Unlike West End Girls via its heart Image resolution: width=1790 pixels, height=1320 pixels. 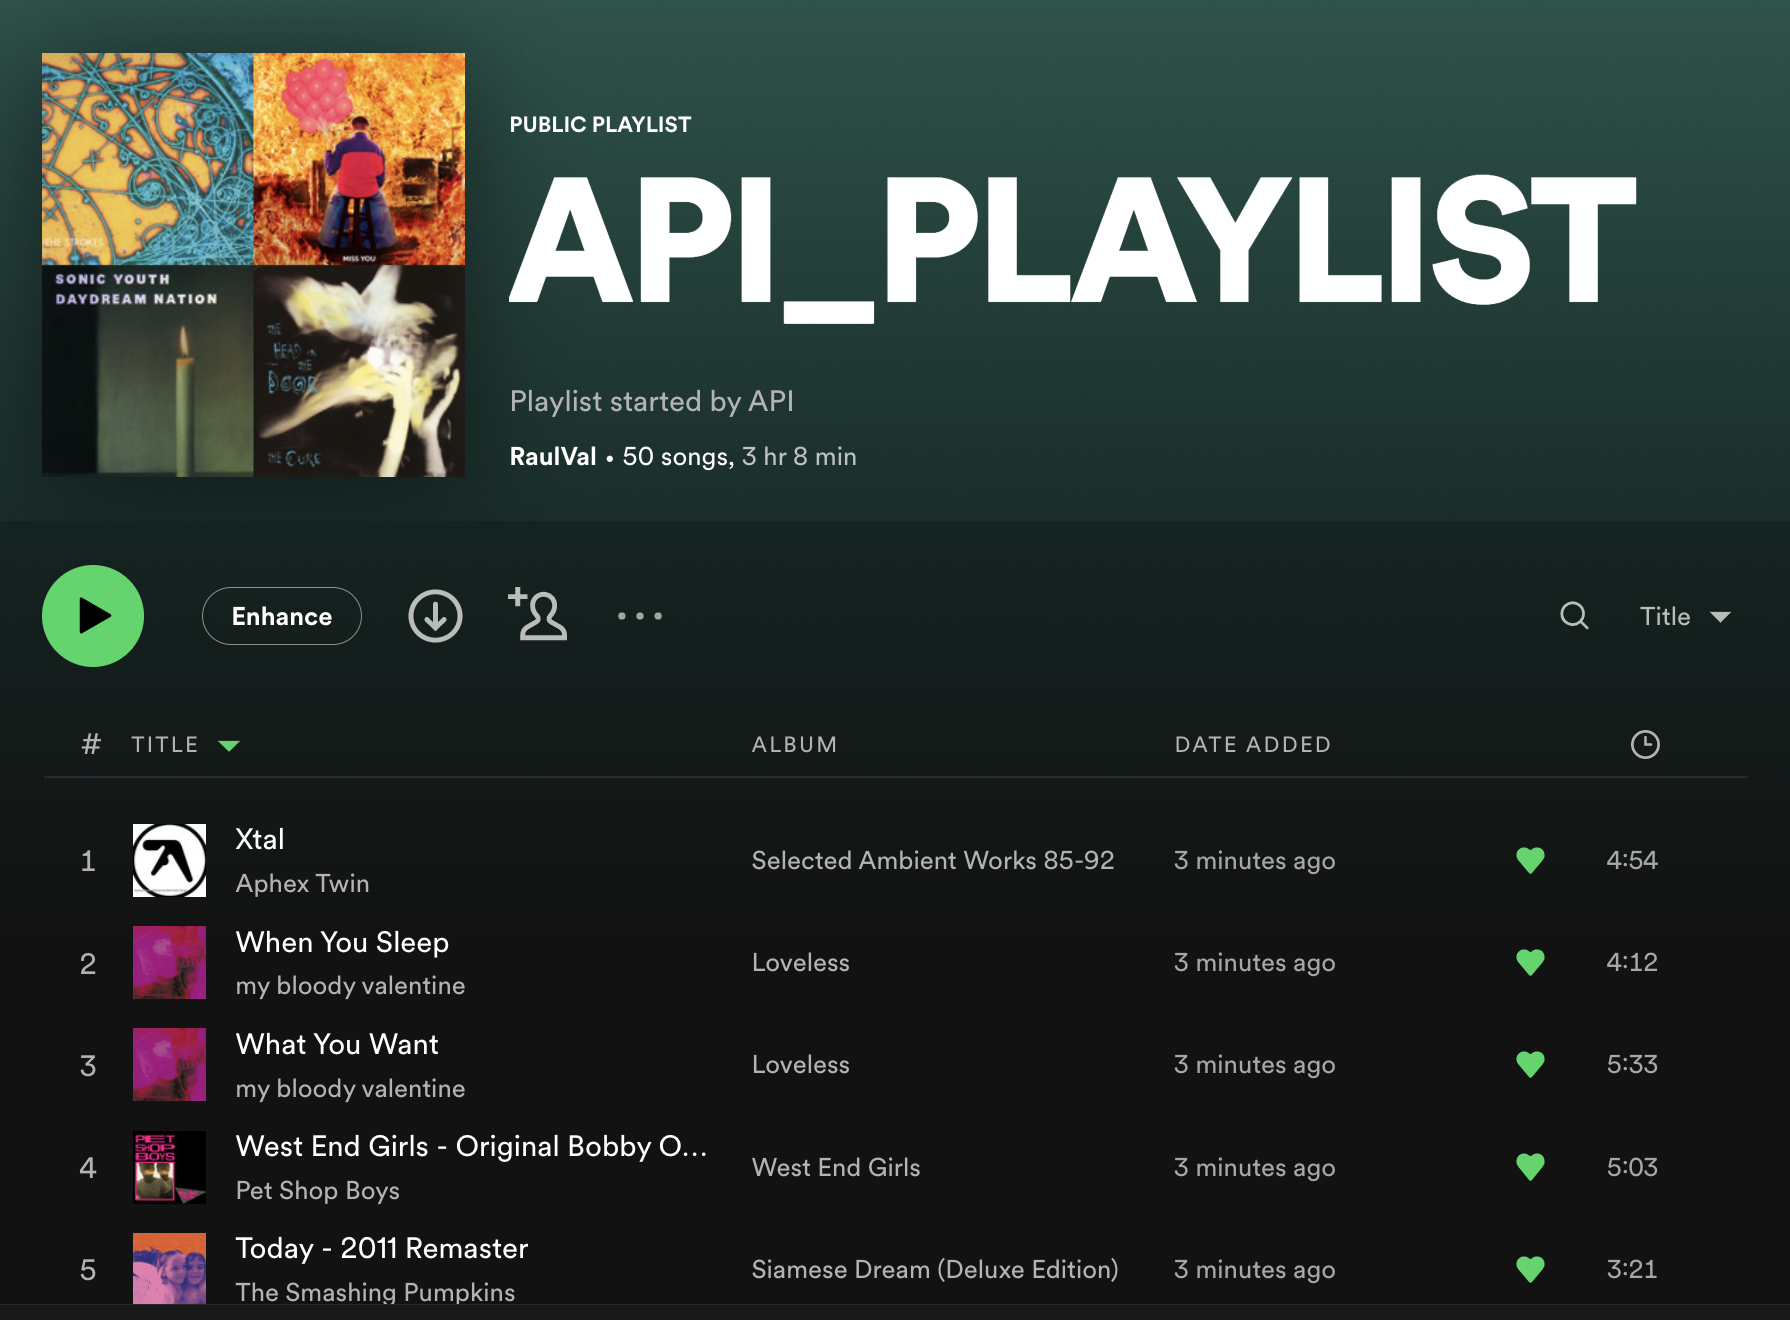[1530, 1167]
